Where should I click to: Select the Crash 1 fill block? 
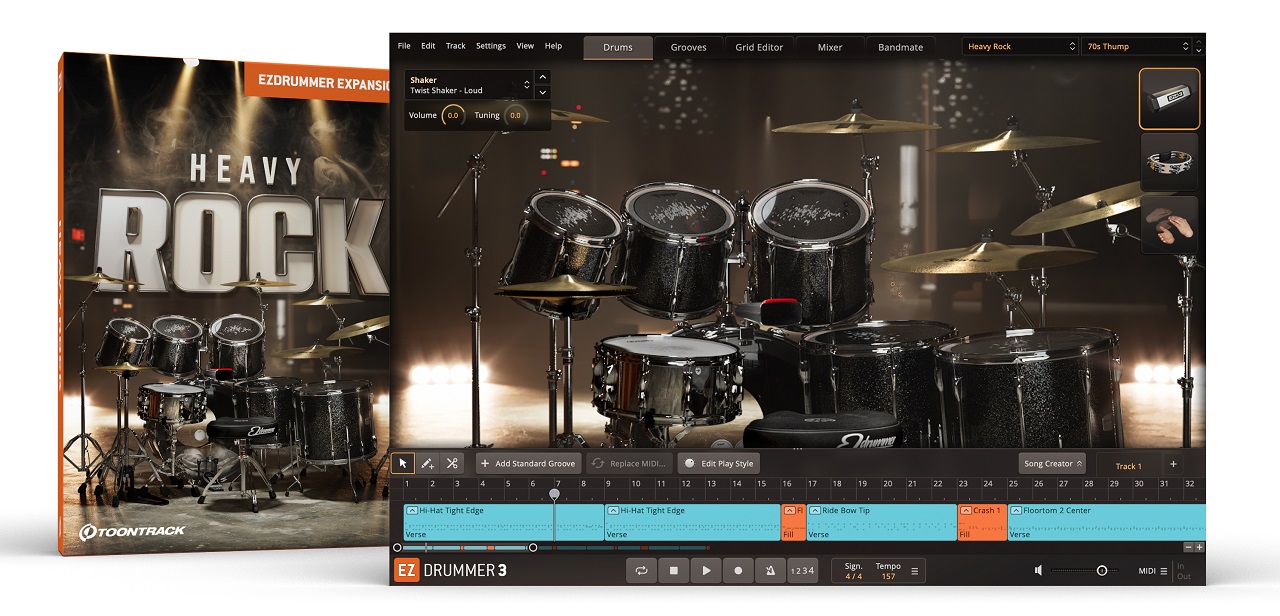tap(982, 522)
